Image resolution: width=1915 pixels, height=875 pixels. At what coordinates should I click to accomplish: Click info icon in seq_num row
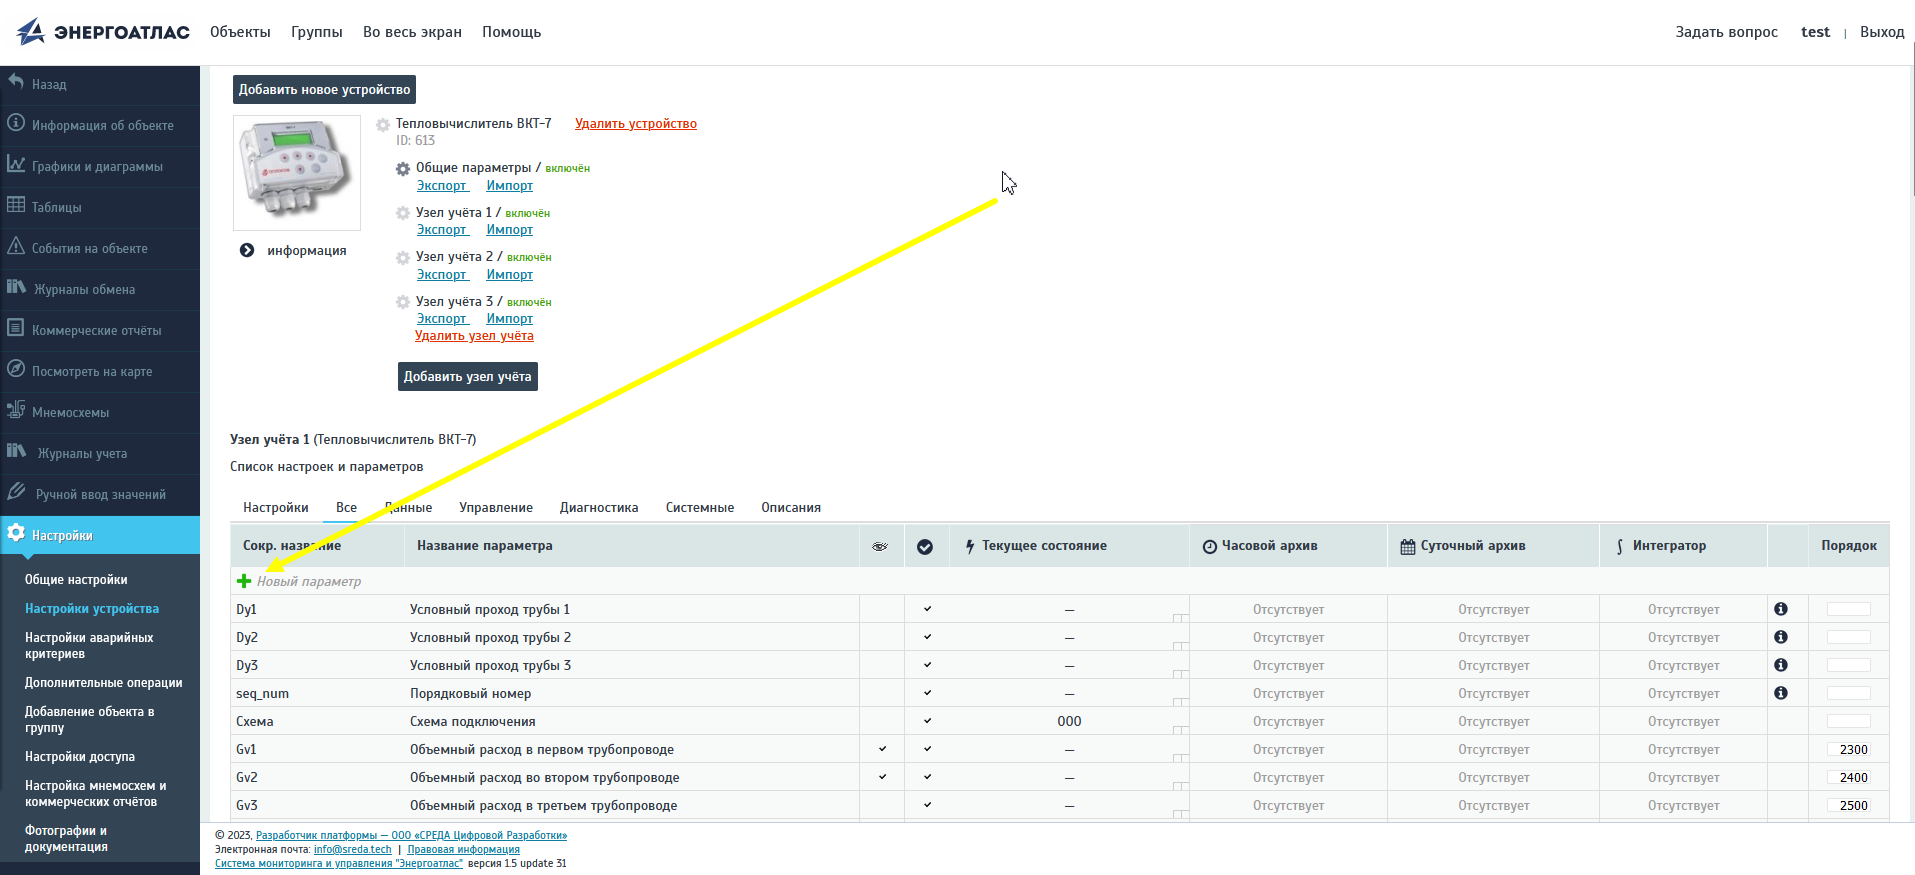point(1781,693)
